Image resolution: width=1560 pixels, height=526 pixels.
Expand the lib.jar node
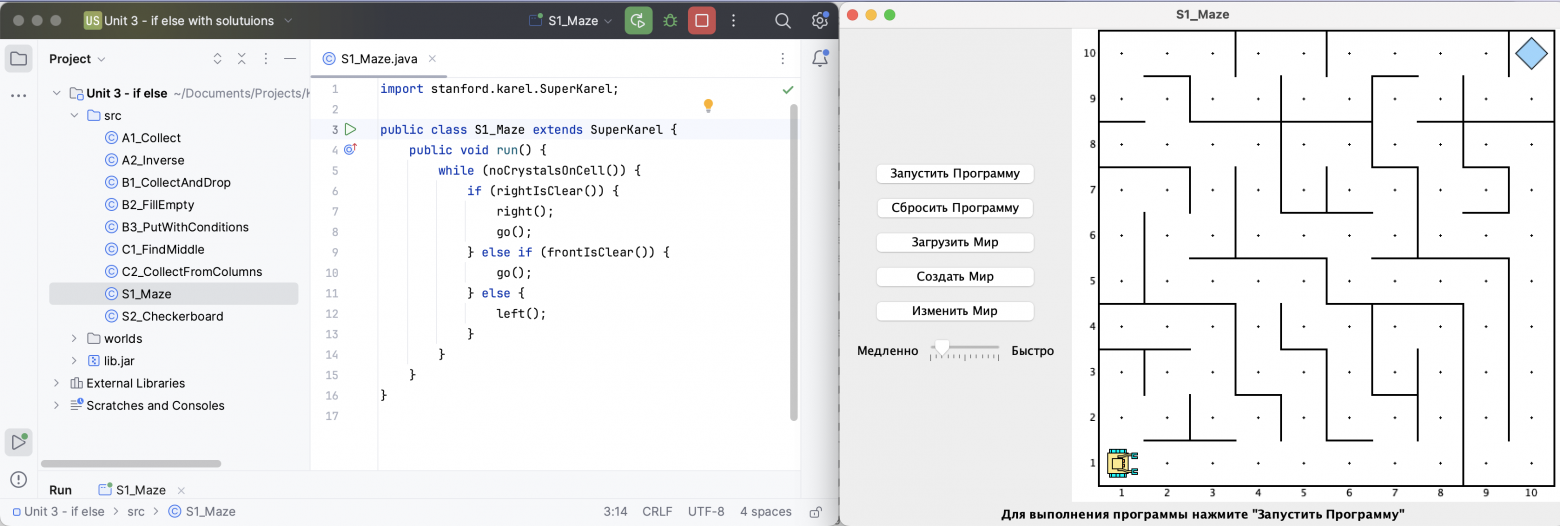(74, 361)
